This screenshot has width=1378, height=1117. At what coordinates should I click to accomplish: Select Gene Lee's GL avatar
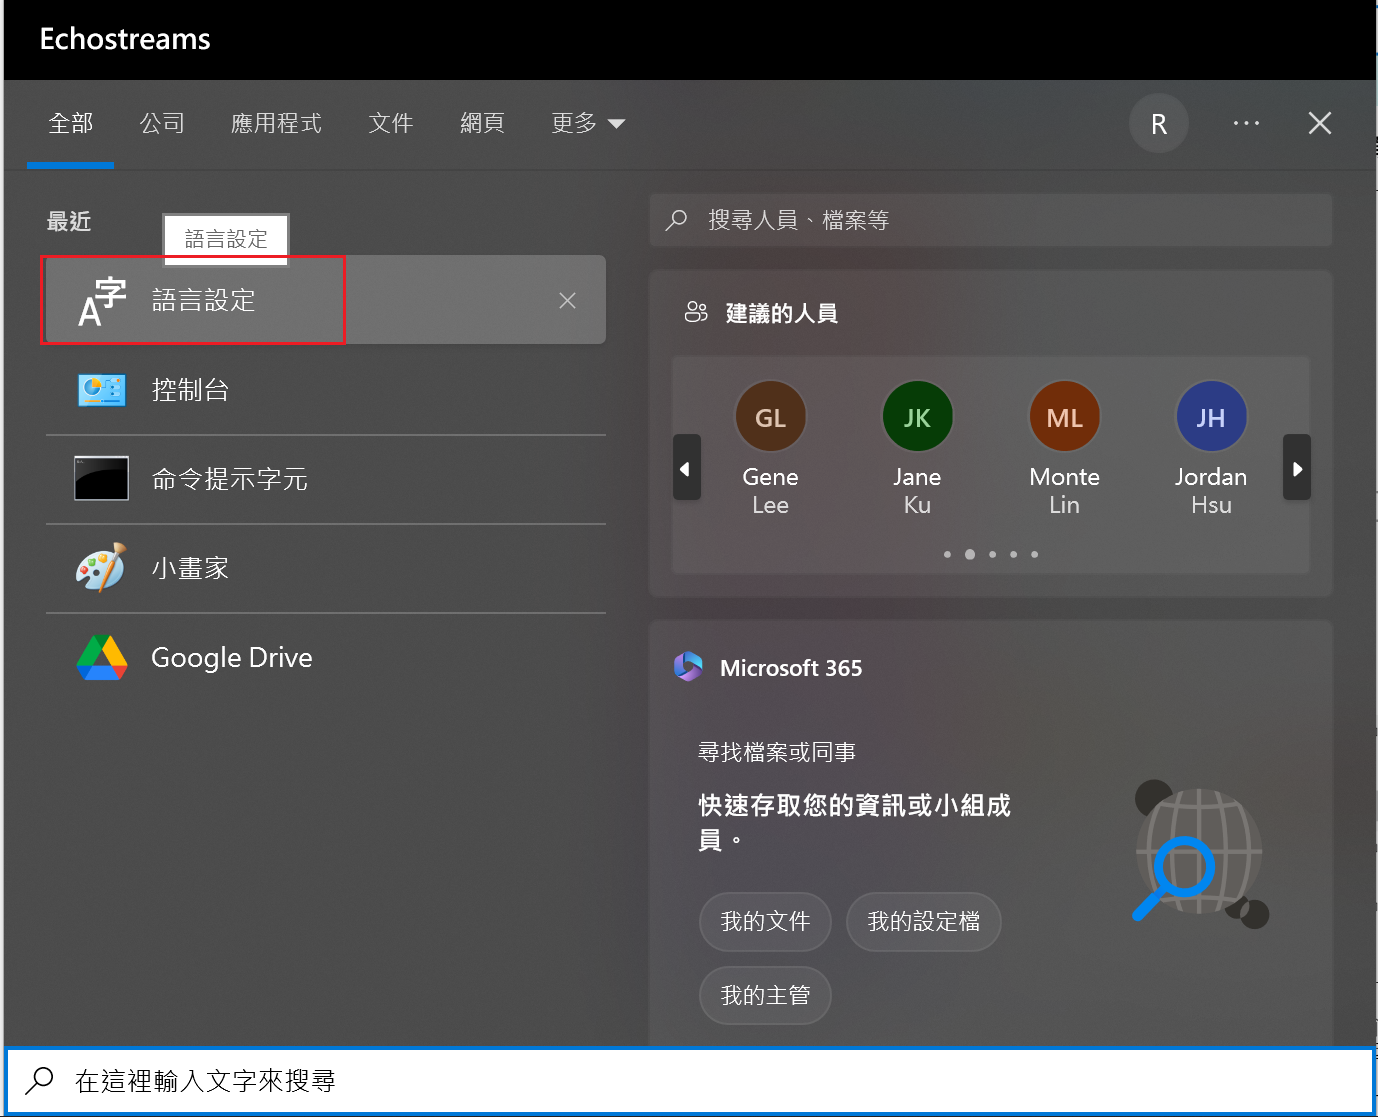tap(770, 417)
